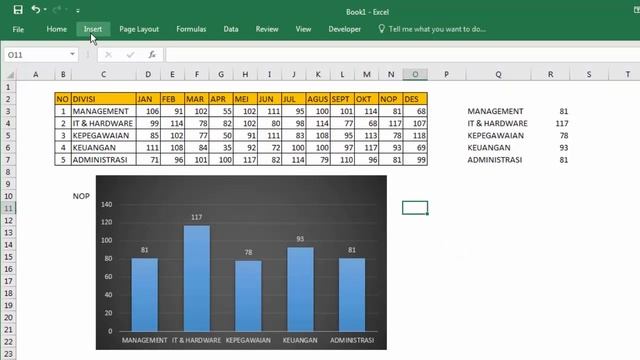Click the 117 data label on chart
Image resolution: width=640 pixels, height=360 pixels.
[x=197, y=217]
